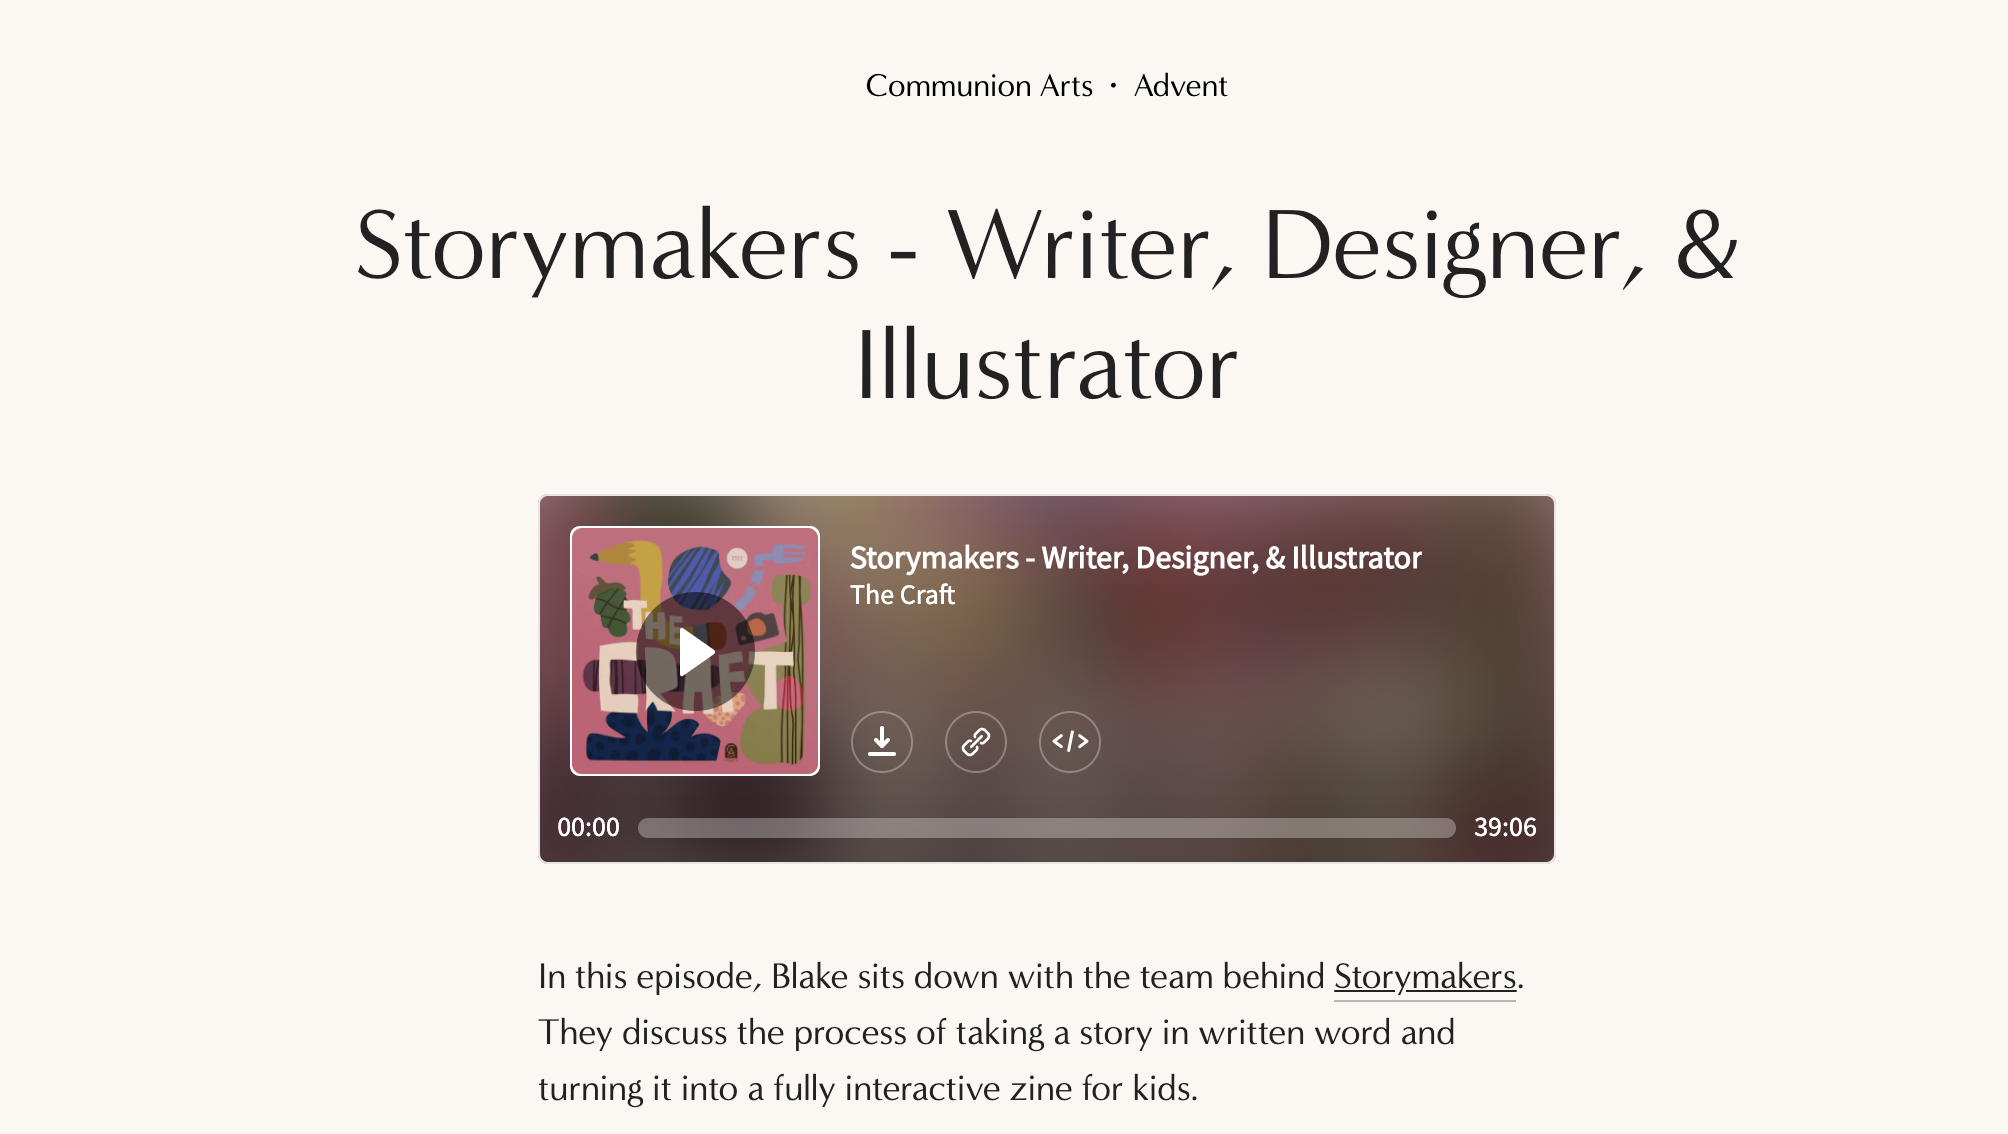The width and height of the screenshot is (2008, 1134).
Task: Click the dot separator between category links
Action: (1113, 86)
